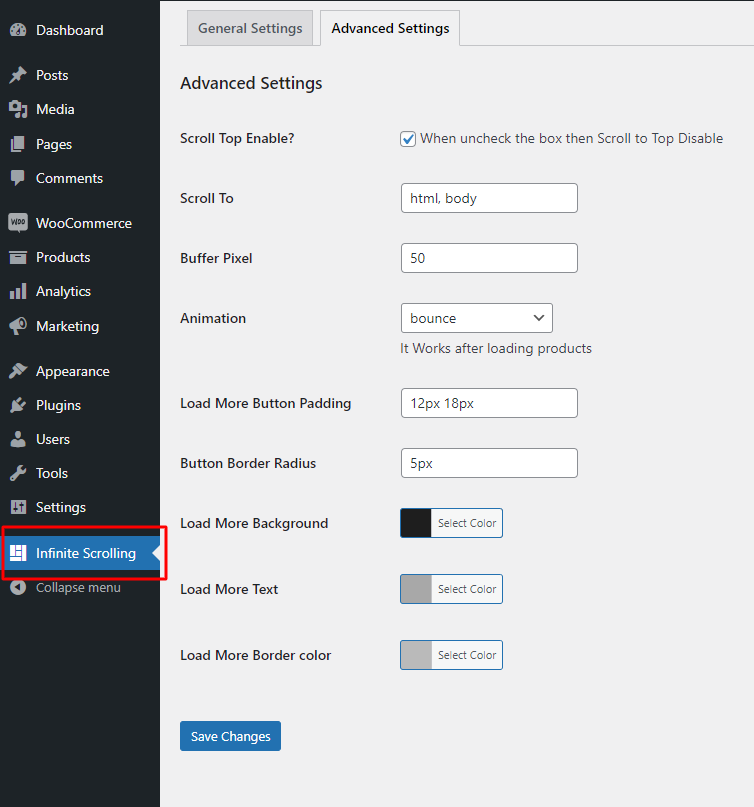Screen dimensions: 754x807
Task: Uncheck the Scroll Top Enable checkbox
Action: click(408, 139)
